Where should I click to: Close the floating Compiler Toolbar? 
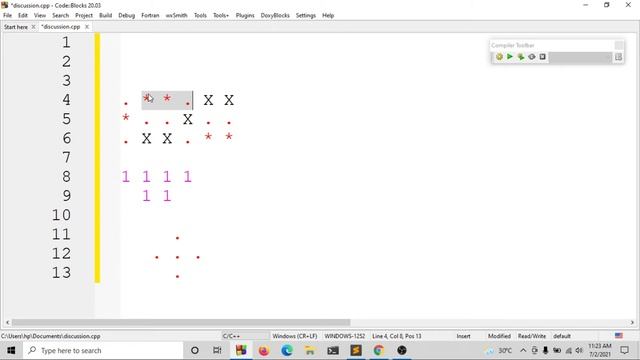pyautogui.click(x=619, y=45)
